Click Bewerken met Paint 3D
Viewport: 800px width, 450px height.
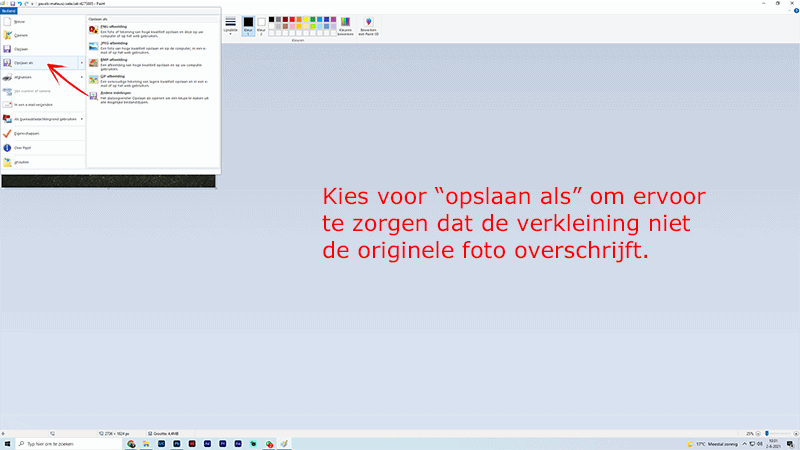pyautogui.click(x=368, y=26)
